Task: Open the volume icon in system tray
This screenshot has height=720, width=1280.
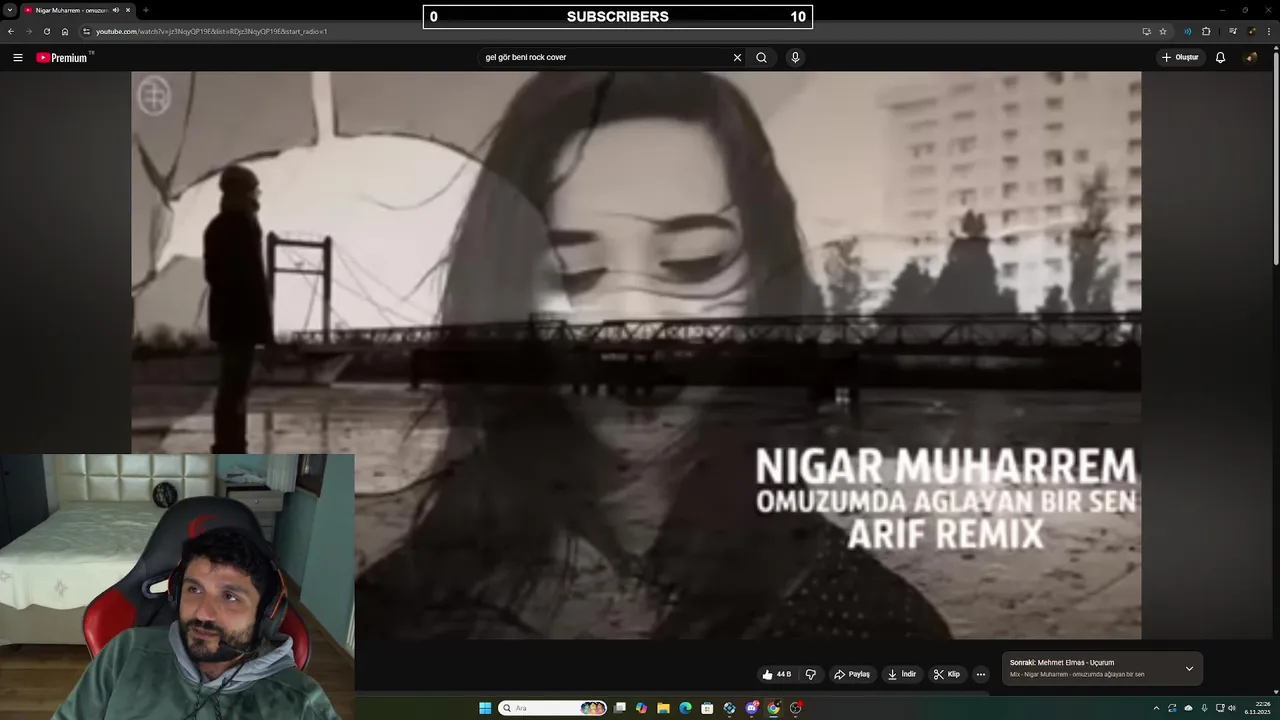Action: [x=1231, y=708]
